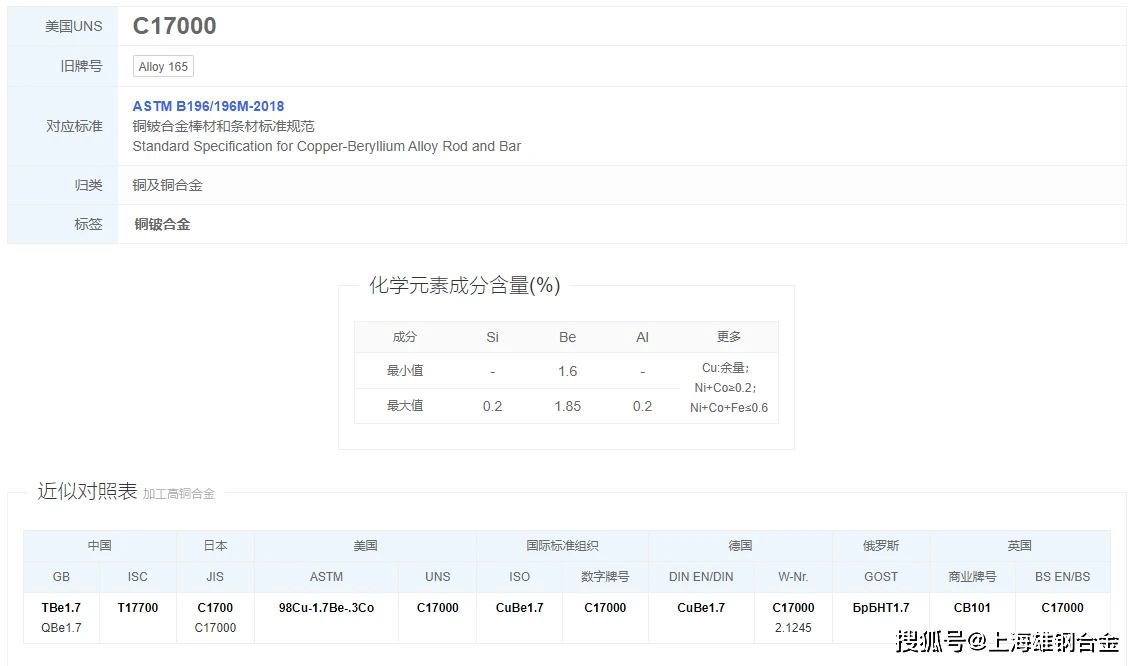
Task: Click the C17000 UNS grade heading
Action: pos(174,26)
